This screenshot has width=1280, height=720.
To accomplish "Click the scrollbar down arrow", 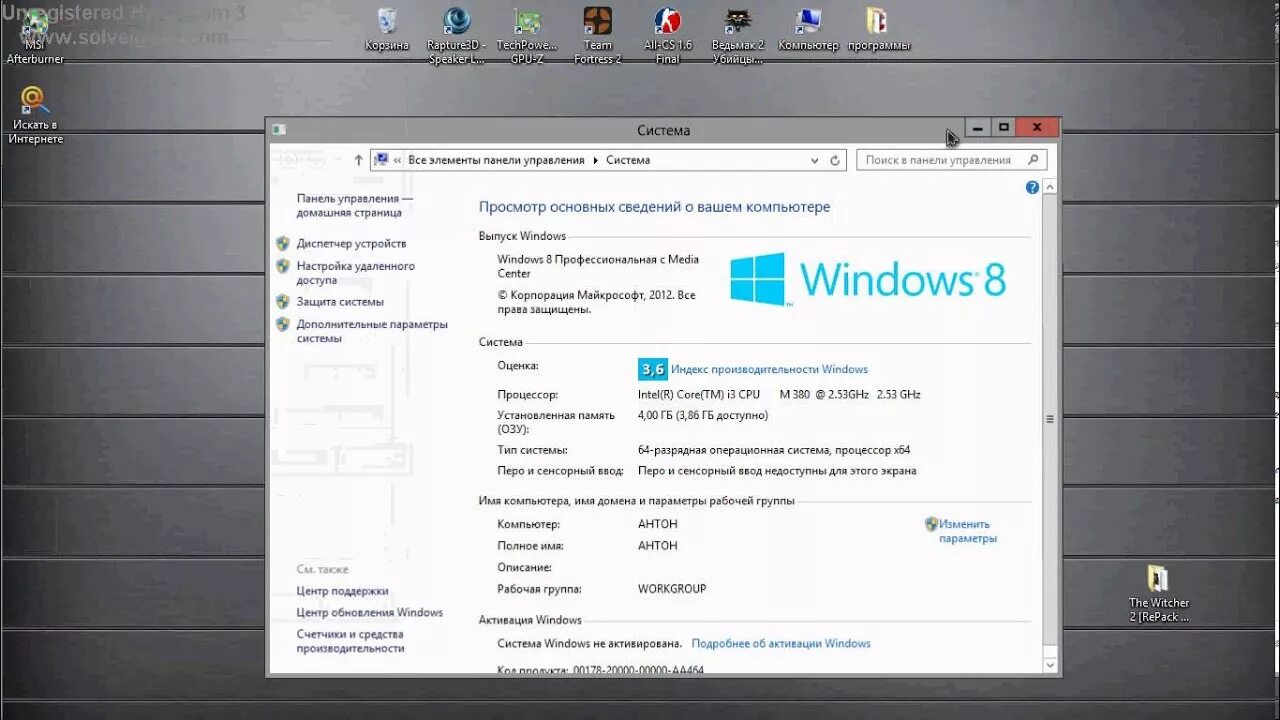I will [1050, 664].
